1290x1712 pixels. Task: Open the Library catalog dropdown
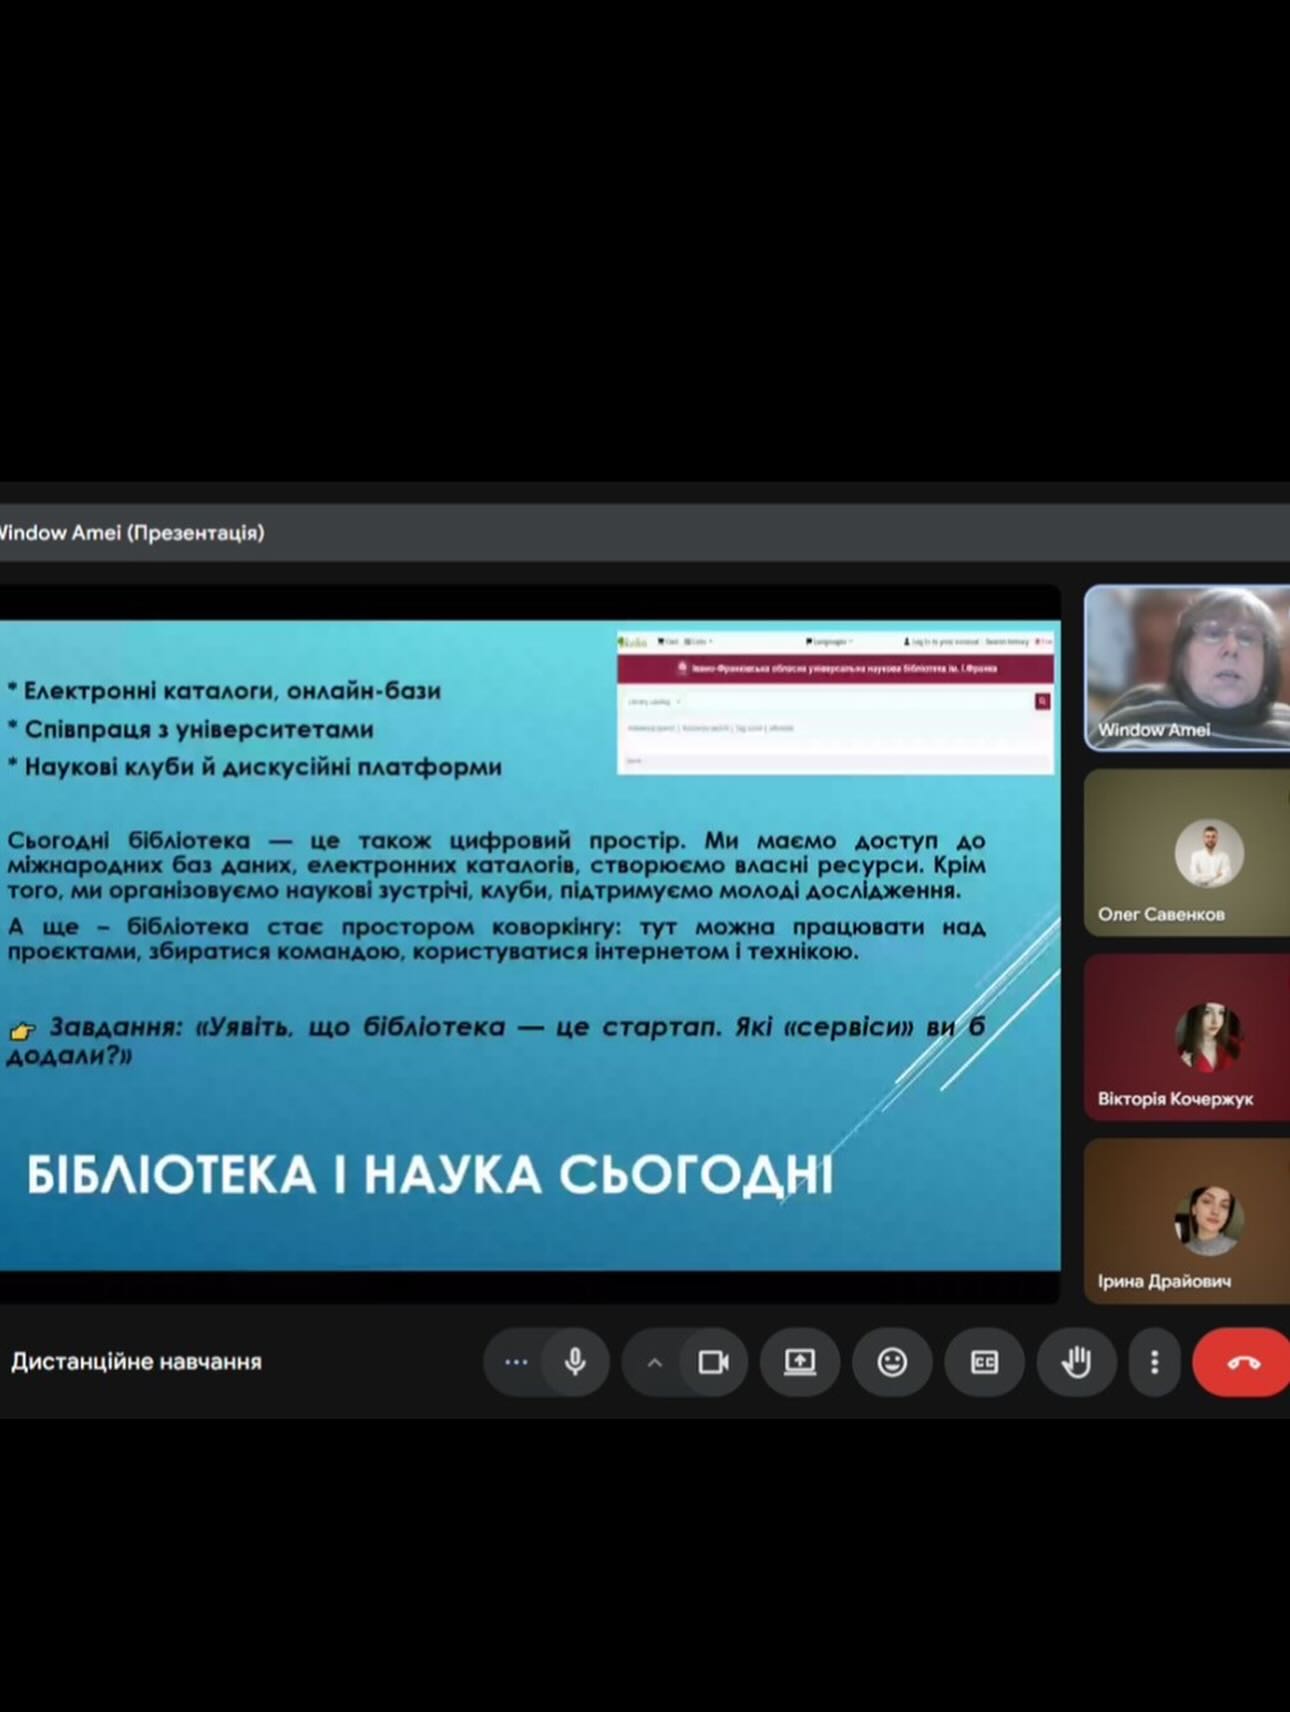tap(654, 702)
